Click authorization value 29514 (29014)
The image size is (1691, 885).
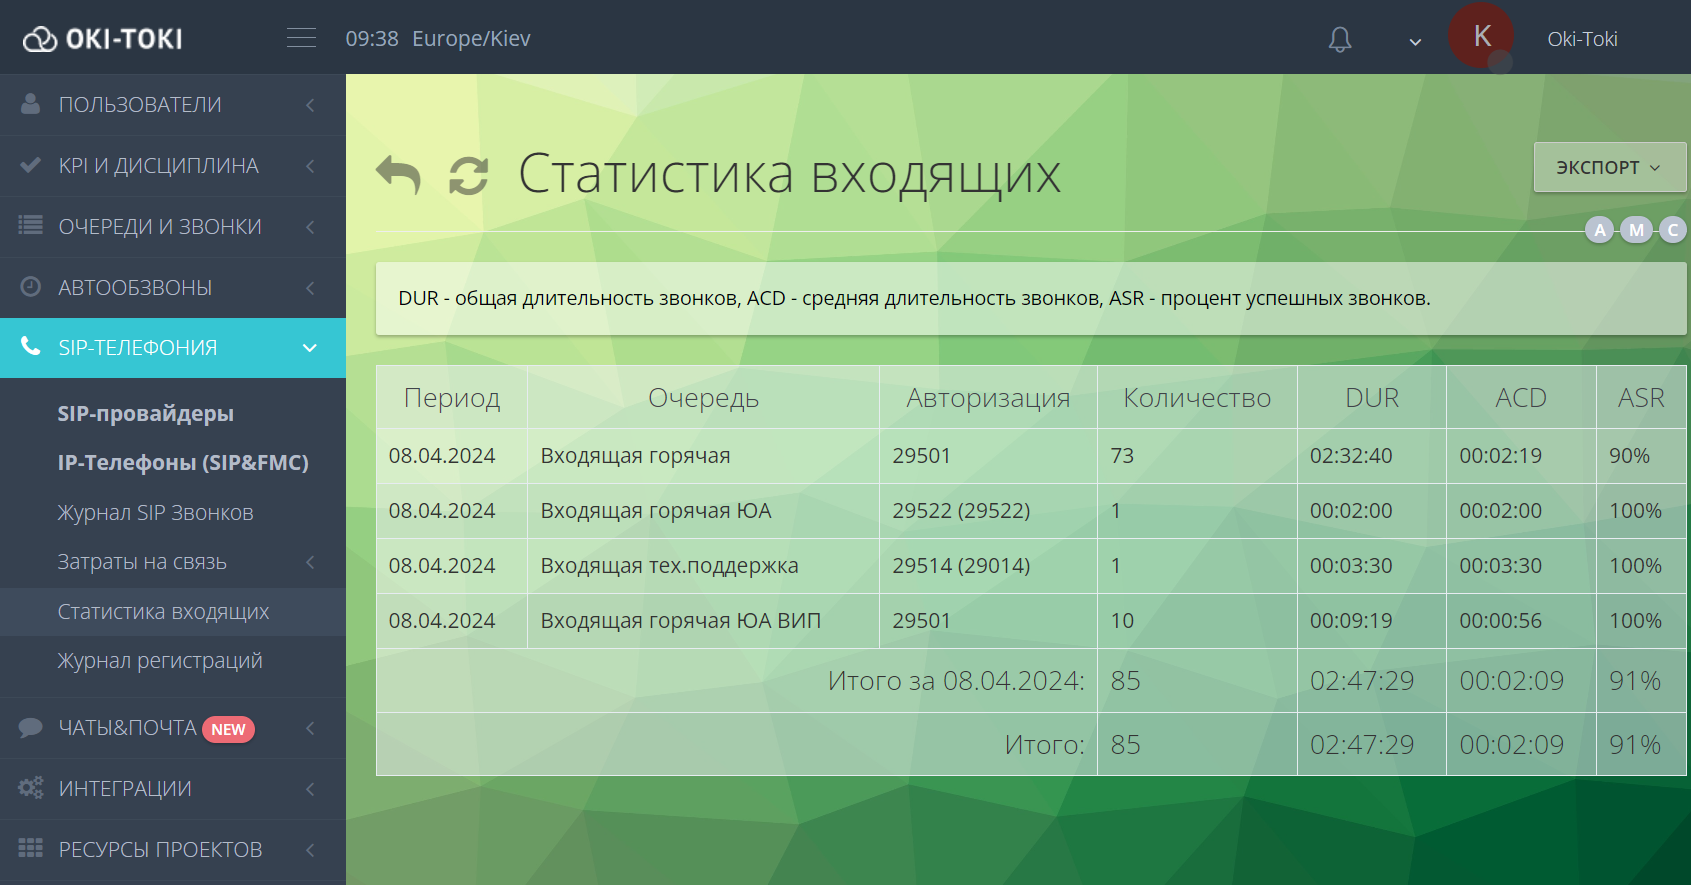961,566
